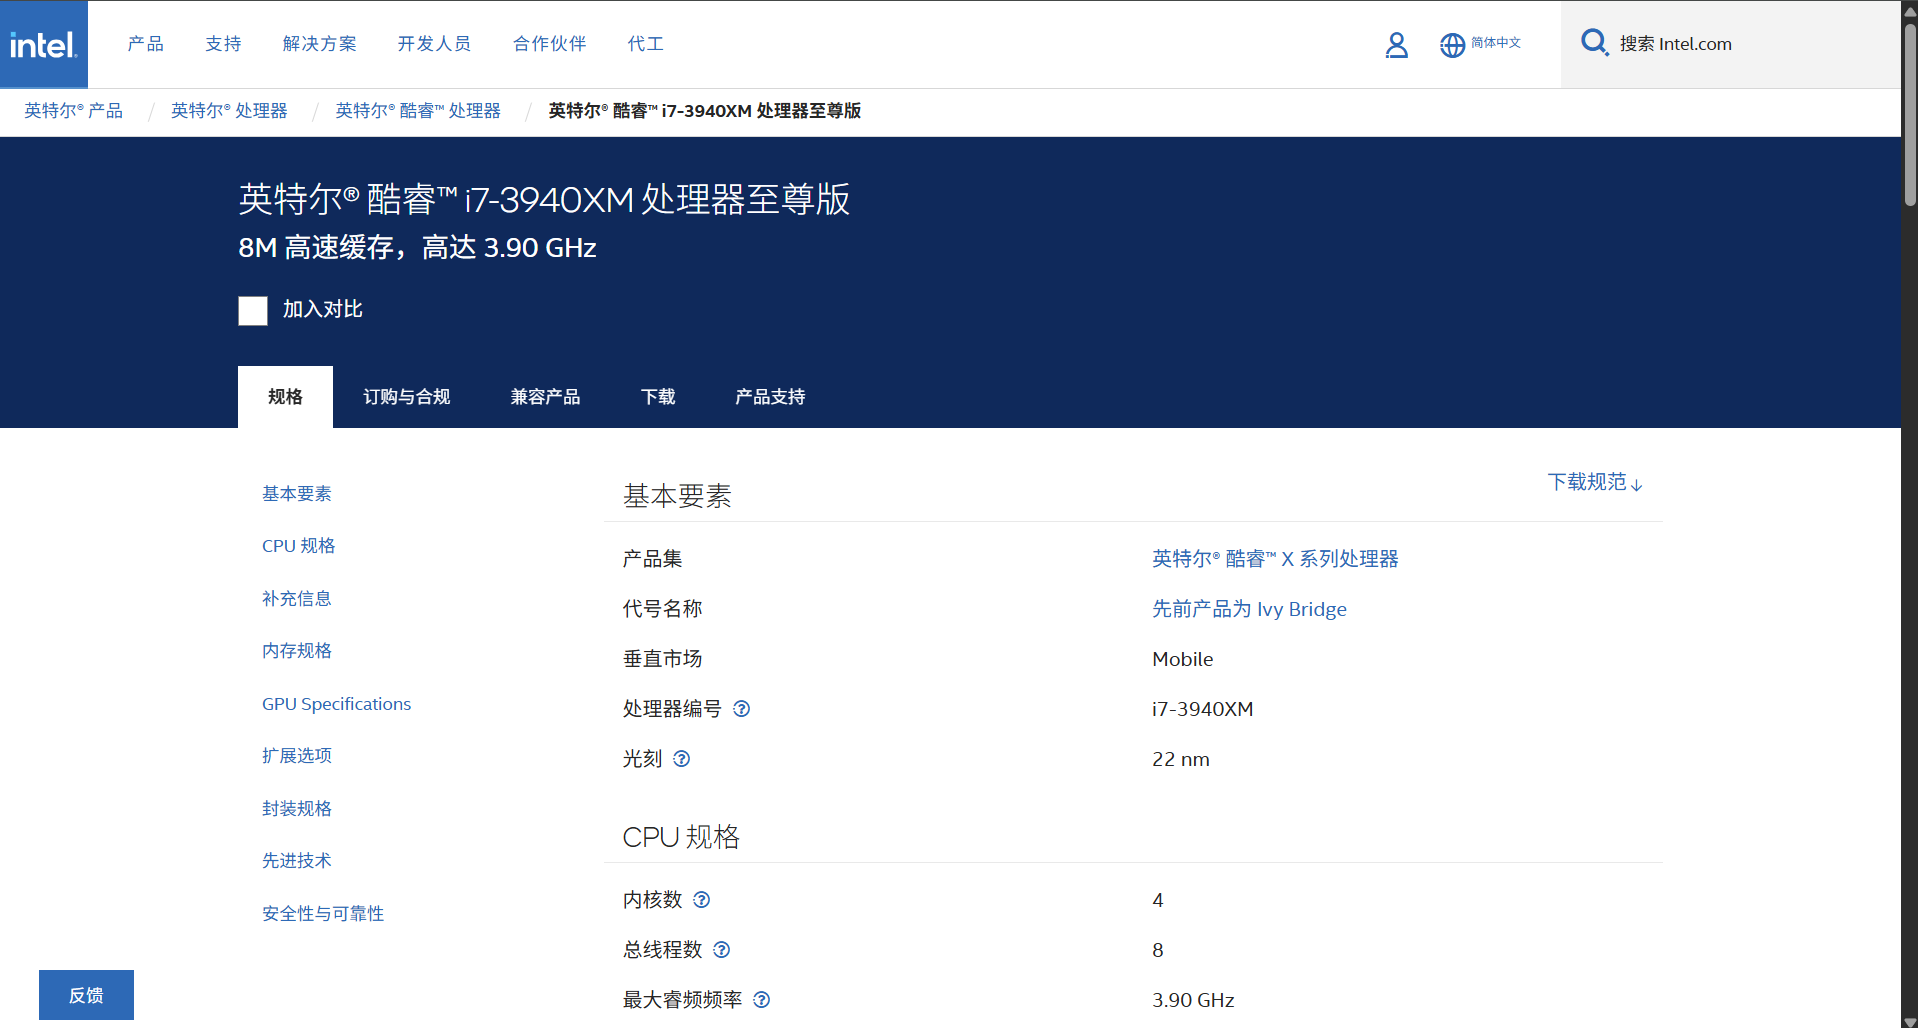Viewport: 1918px width, 1028px height.
Task: Click the 22 nm lithography value
Action: [x=1181, y=759]
